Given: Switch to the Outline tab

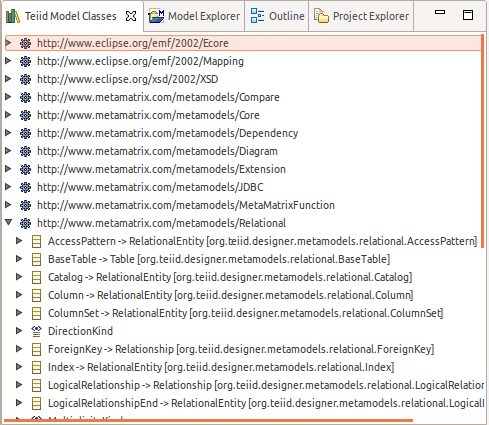Looking at the screenshot, I should click(277, 16).
